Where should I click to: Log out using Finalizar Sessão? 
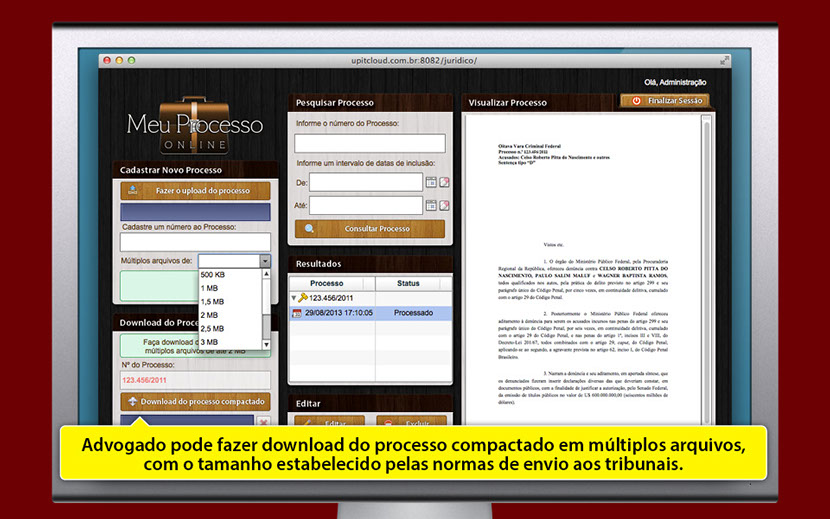click(665, 101)
